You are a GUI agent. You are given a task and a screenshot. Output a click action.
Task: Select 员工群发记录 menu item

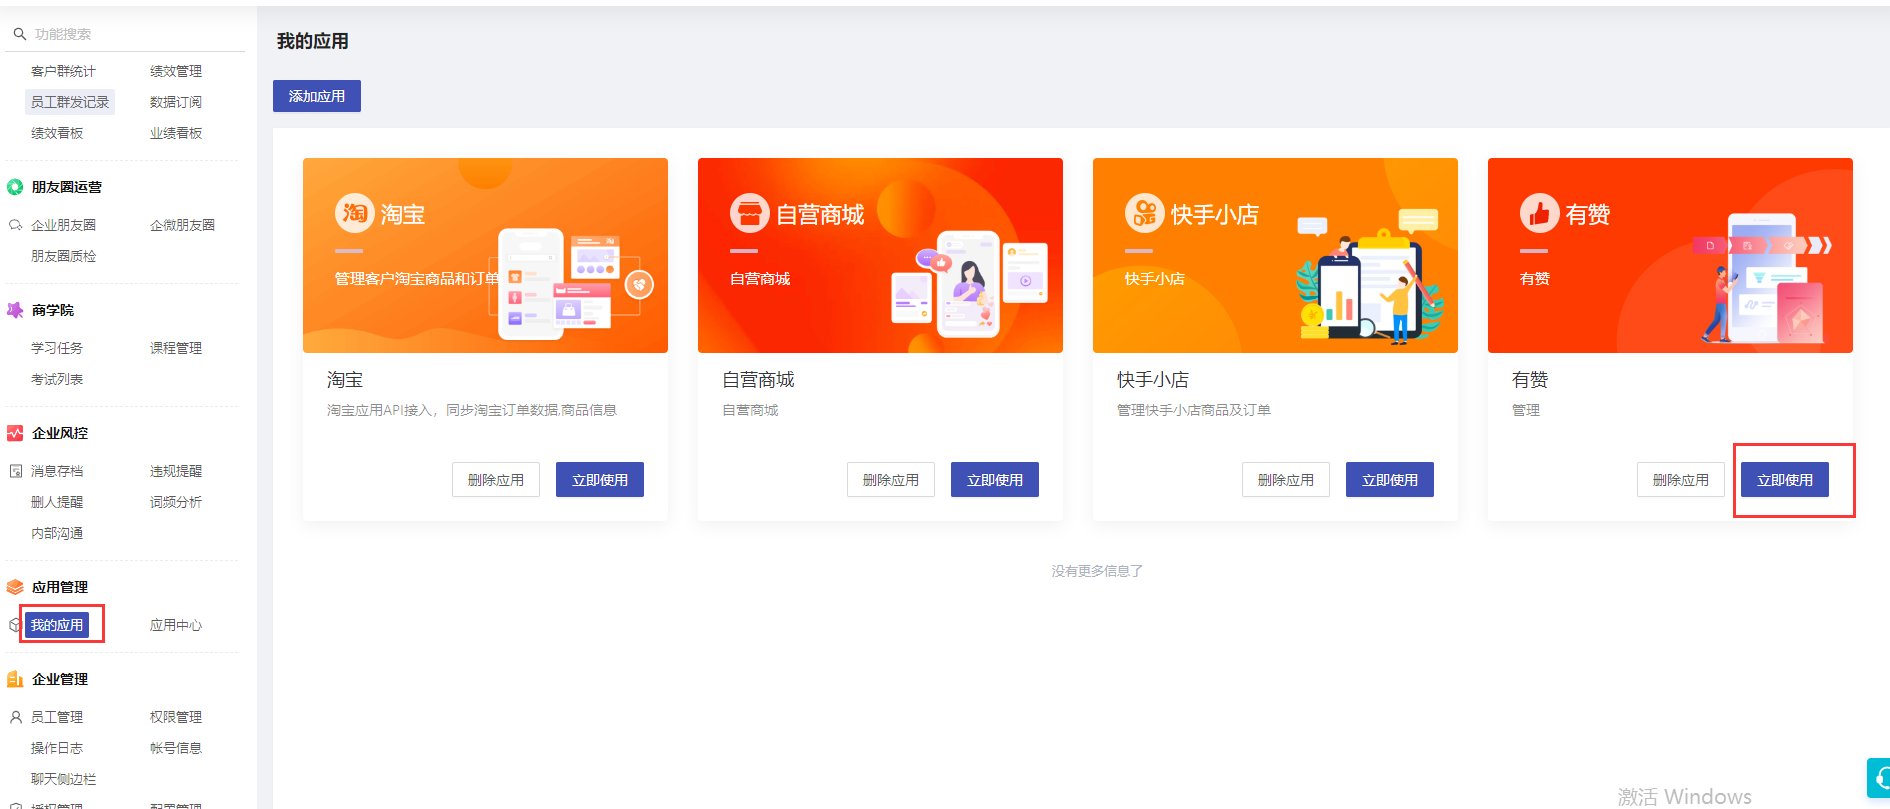(x=70, y=102)
